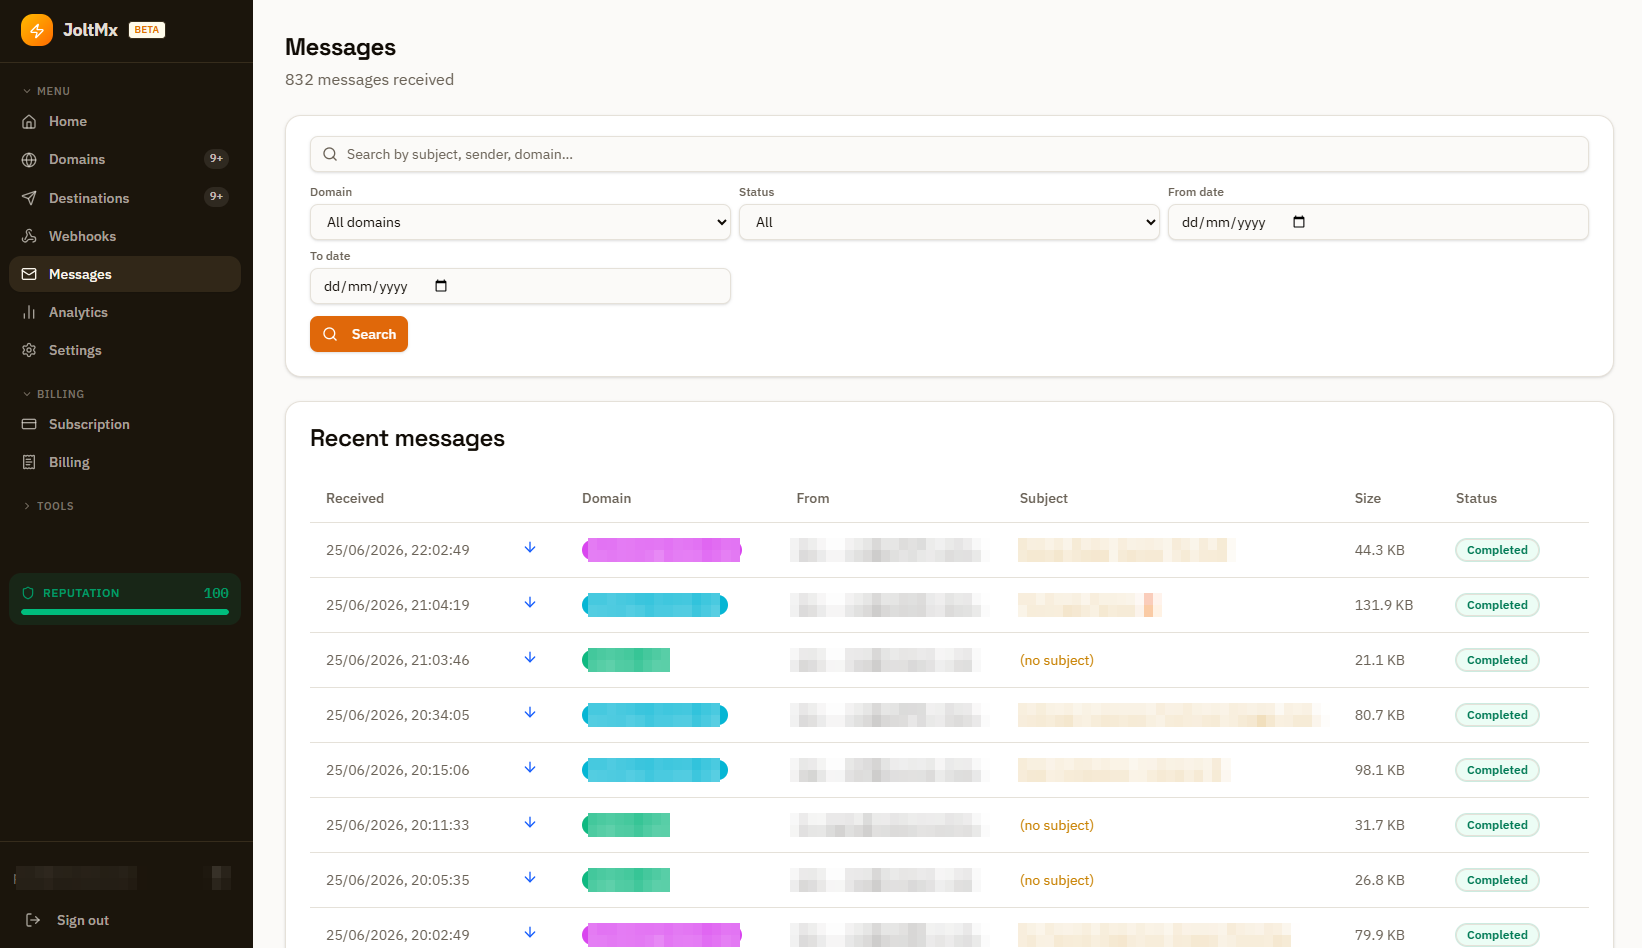Navigate to Webhooks
This screenshot has width=1642, height=948.
[x=125, y=236]
